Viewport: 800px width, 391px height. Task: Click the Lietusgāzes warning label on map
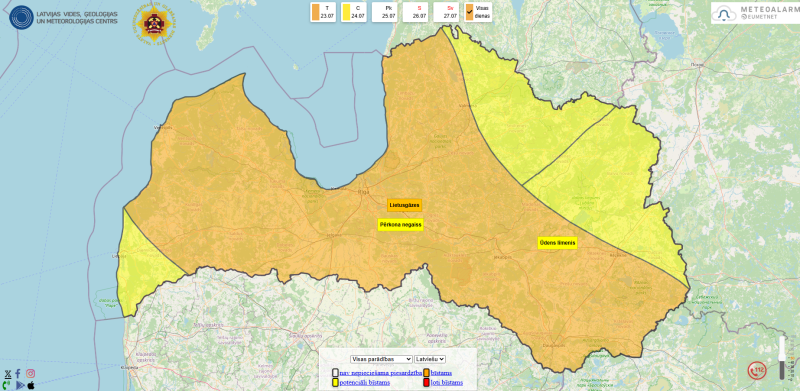[405, 205]
